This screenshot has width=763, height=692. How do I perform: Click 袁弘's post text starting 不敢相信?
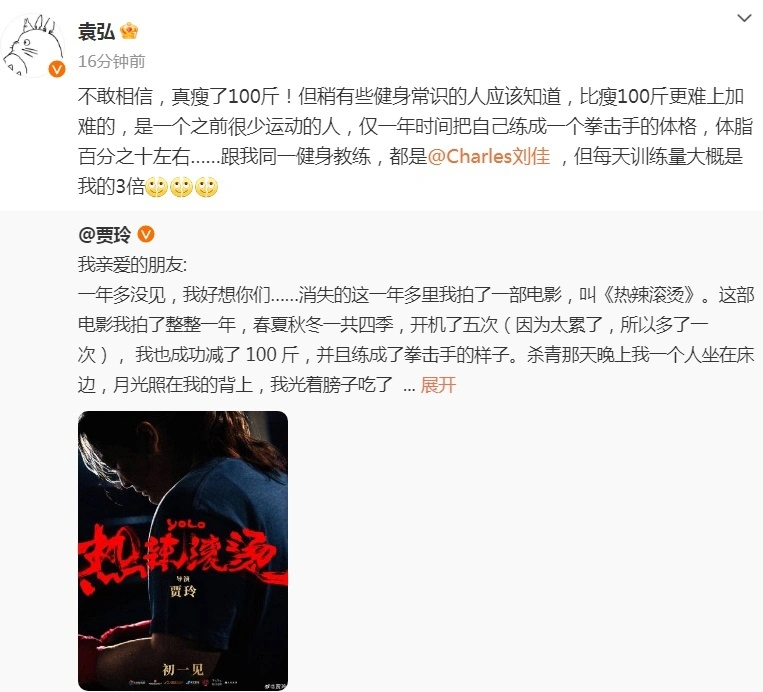[416, 142]
